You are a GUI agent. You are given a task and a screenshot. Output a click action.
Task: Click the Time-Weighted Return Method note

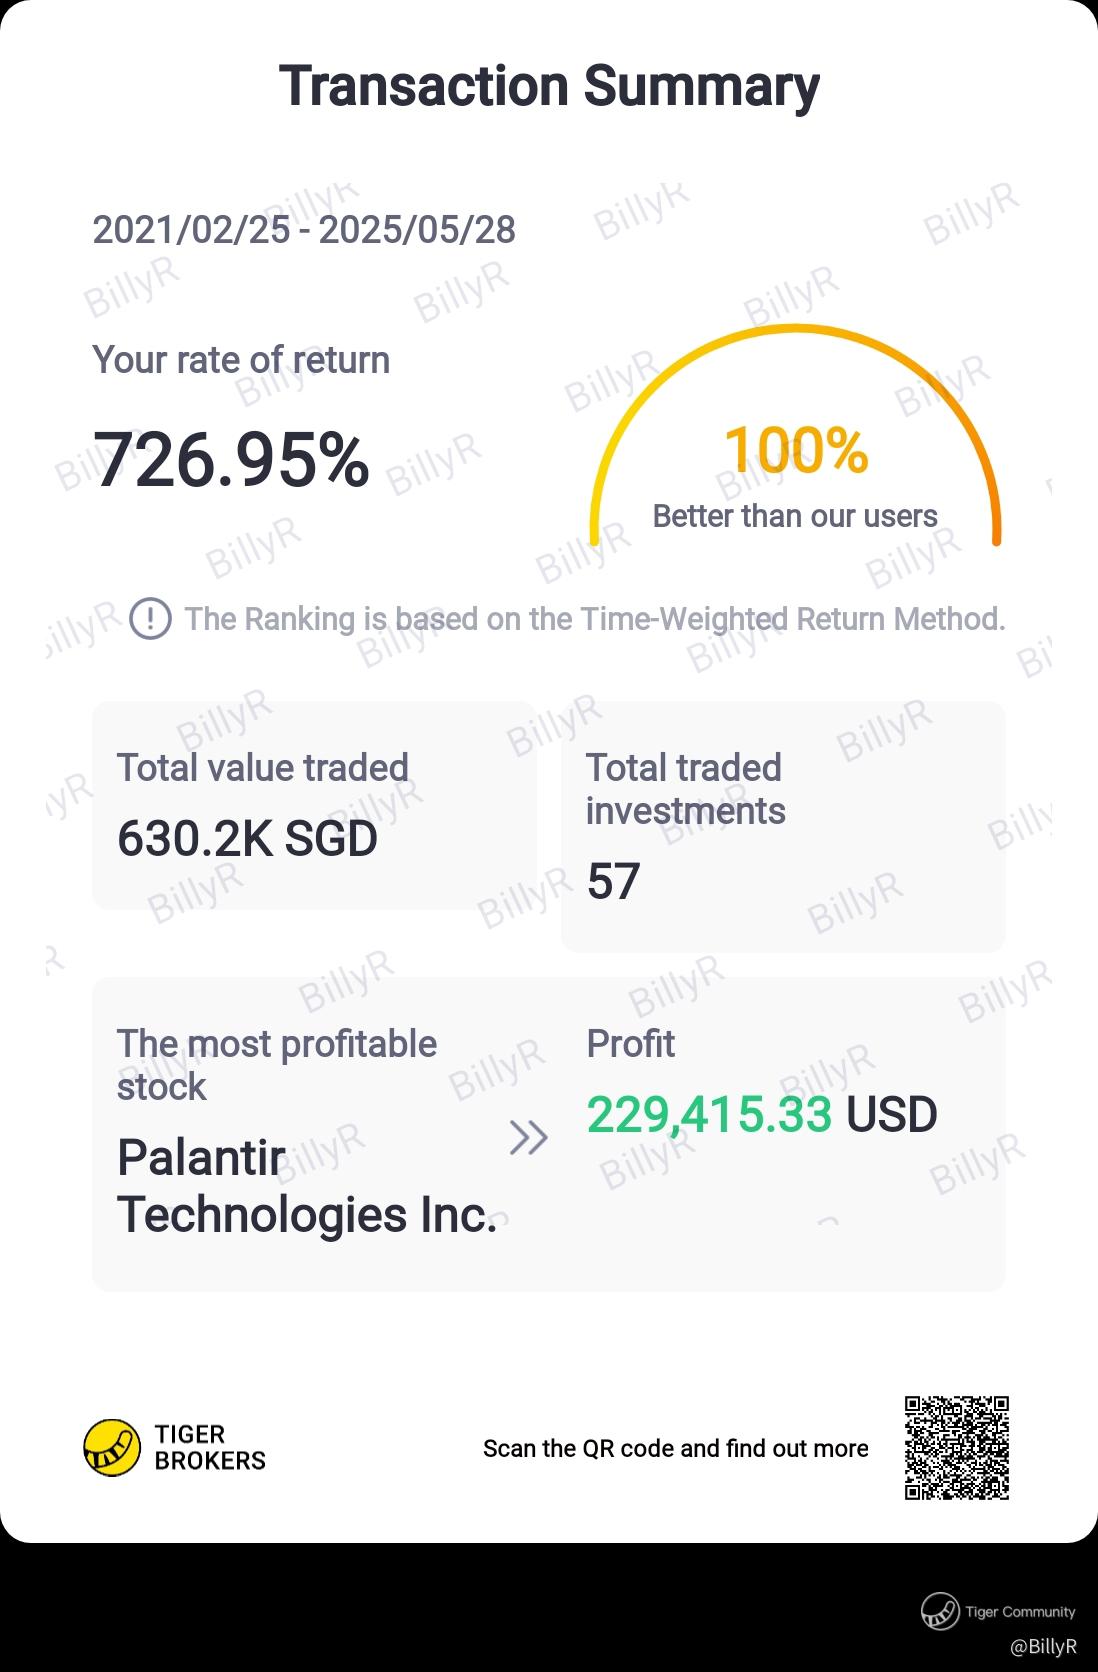click(x=595, y=619)
